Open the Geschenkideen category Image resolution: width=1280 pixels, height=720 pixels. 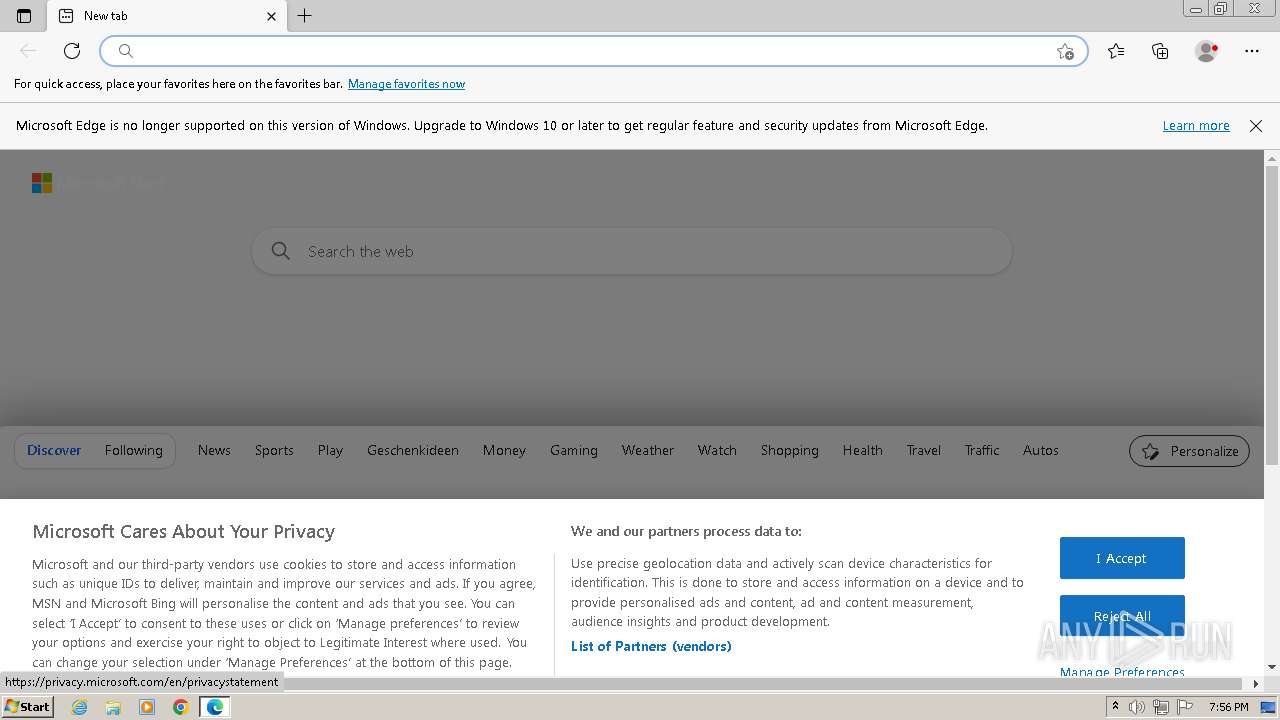click(x=413, y=451)
